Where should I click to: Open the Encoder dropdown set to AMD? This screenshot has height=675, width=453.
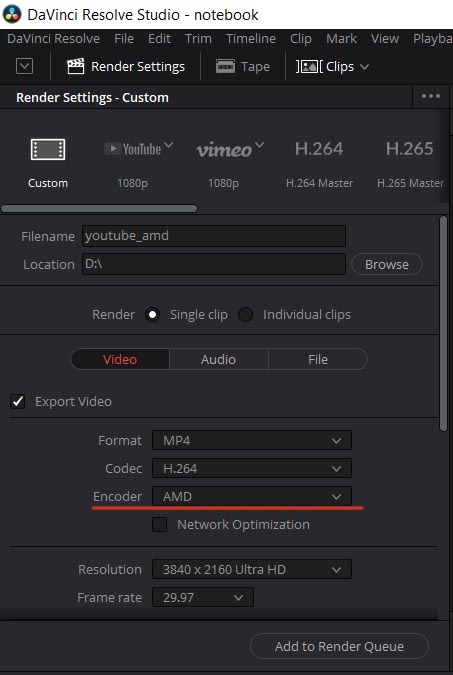(x=252, y=496)
